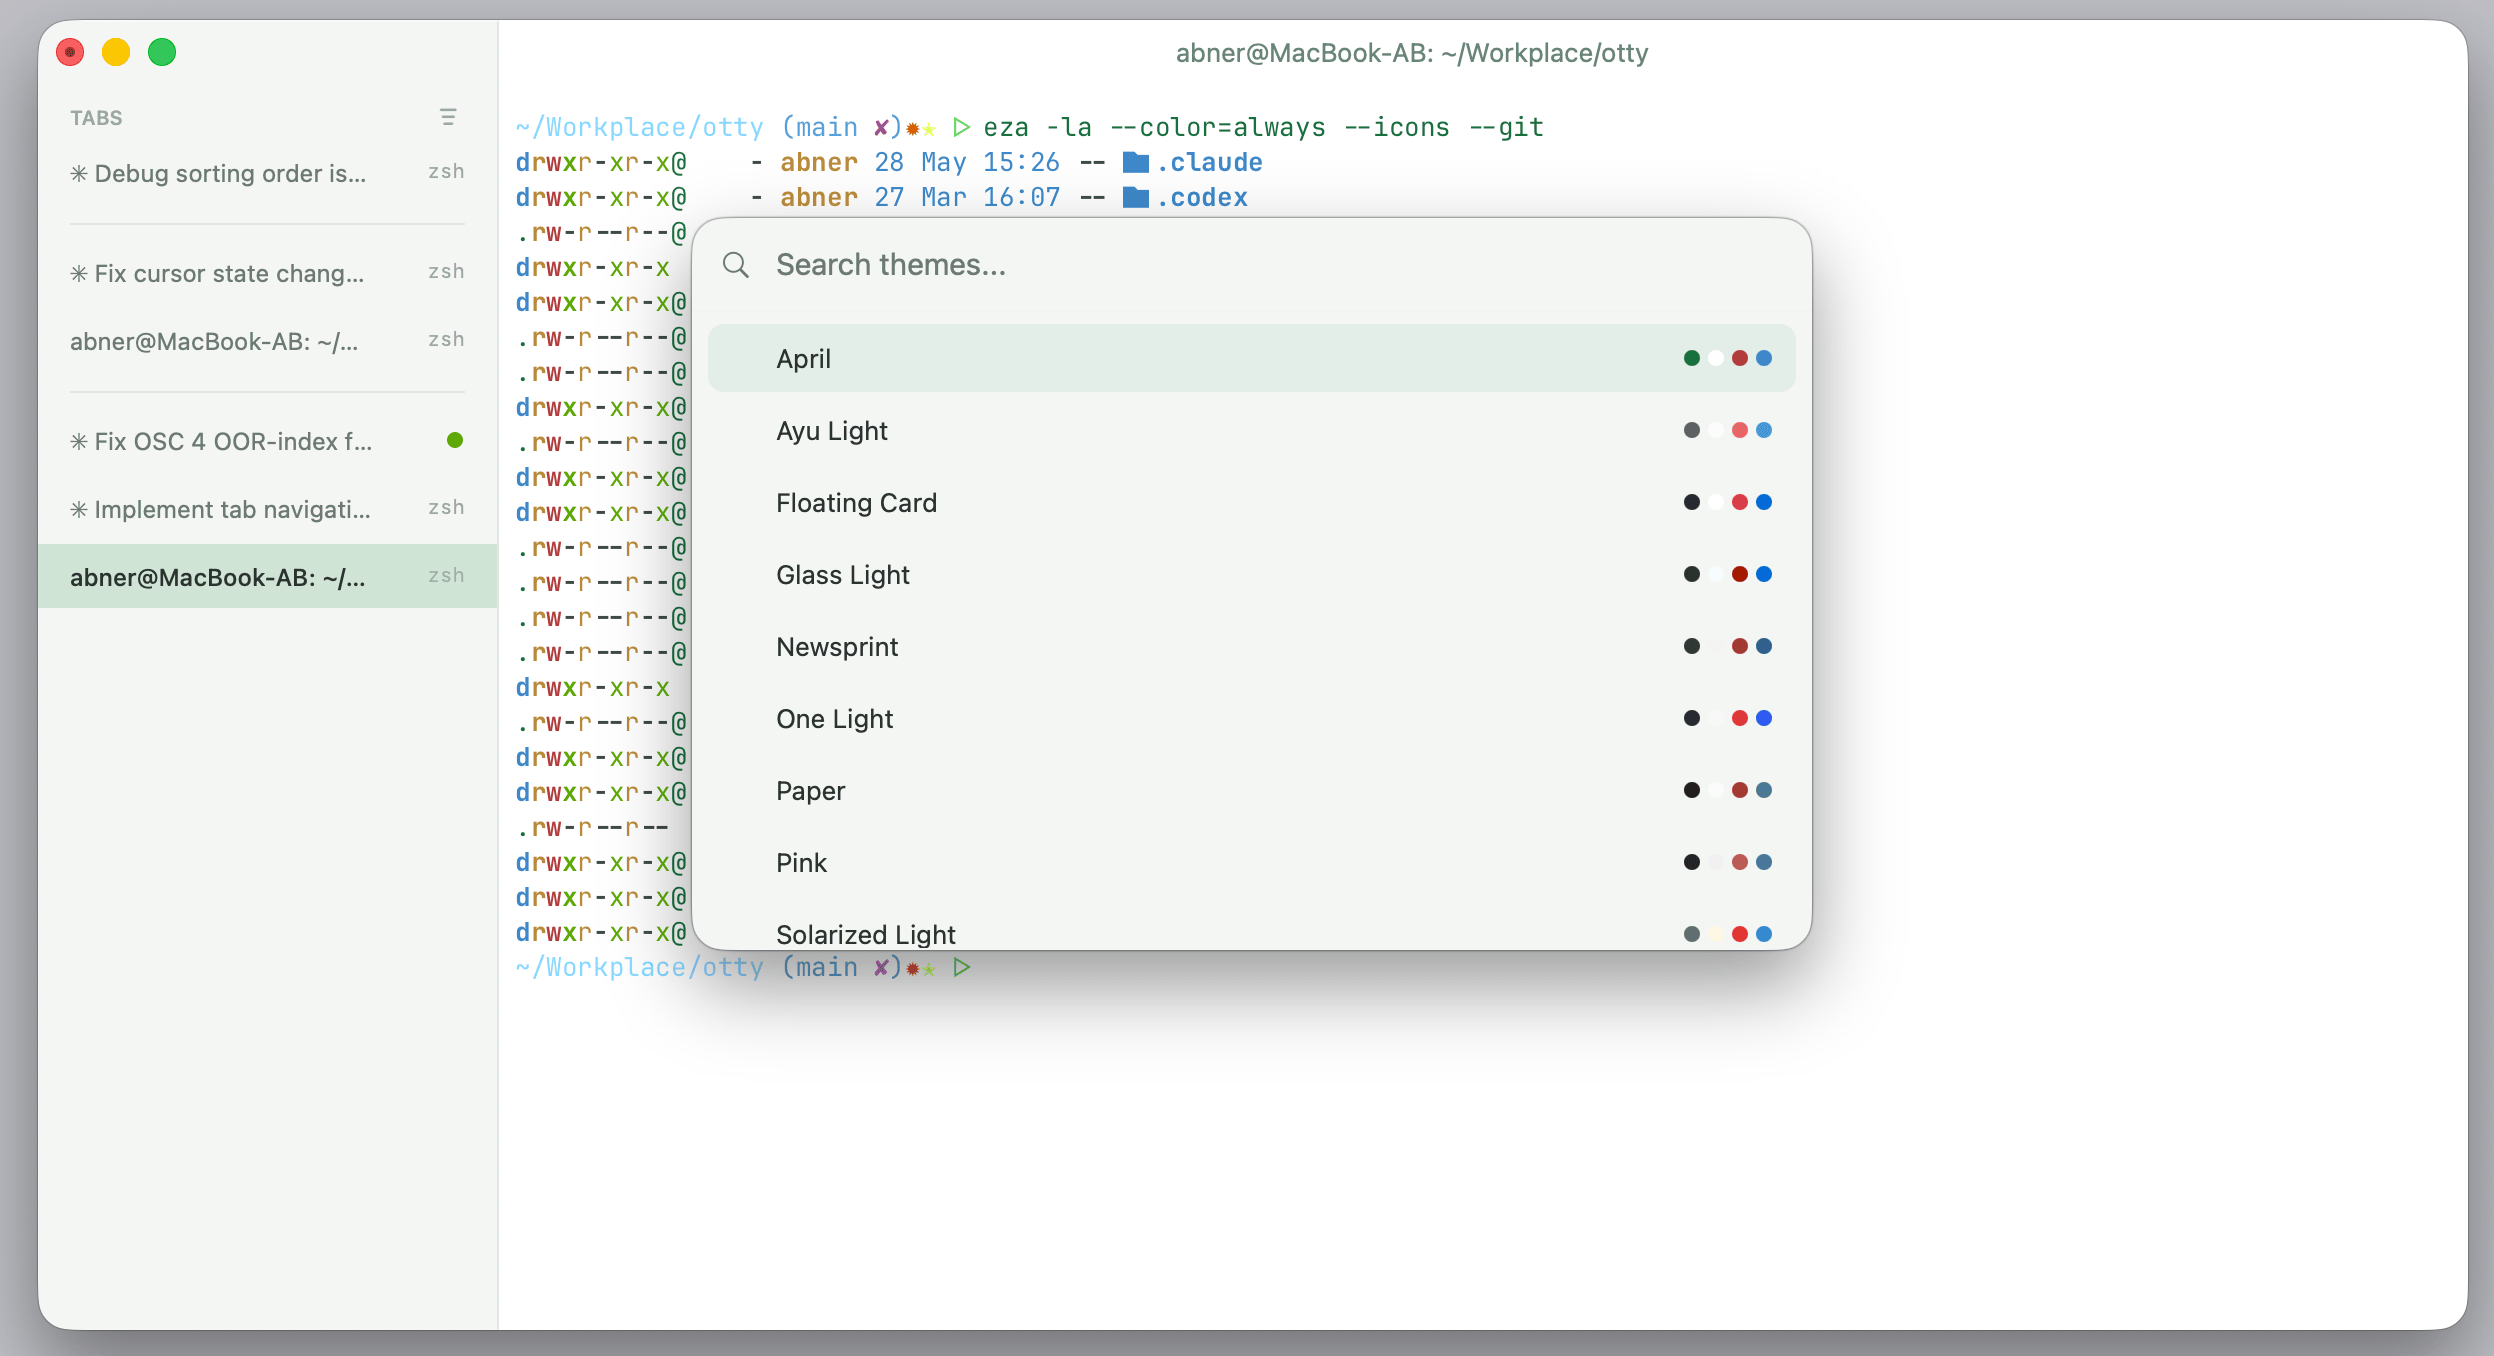2494x1356 pixels.
Task: Click the .claude directory name
Action: [x=1210, y=162]
